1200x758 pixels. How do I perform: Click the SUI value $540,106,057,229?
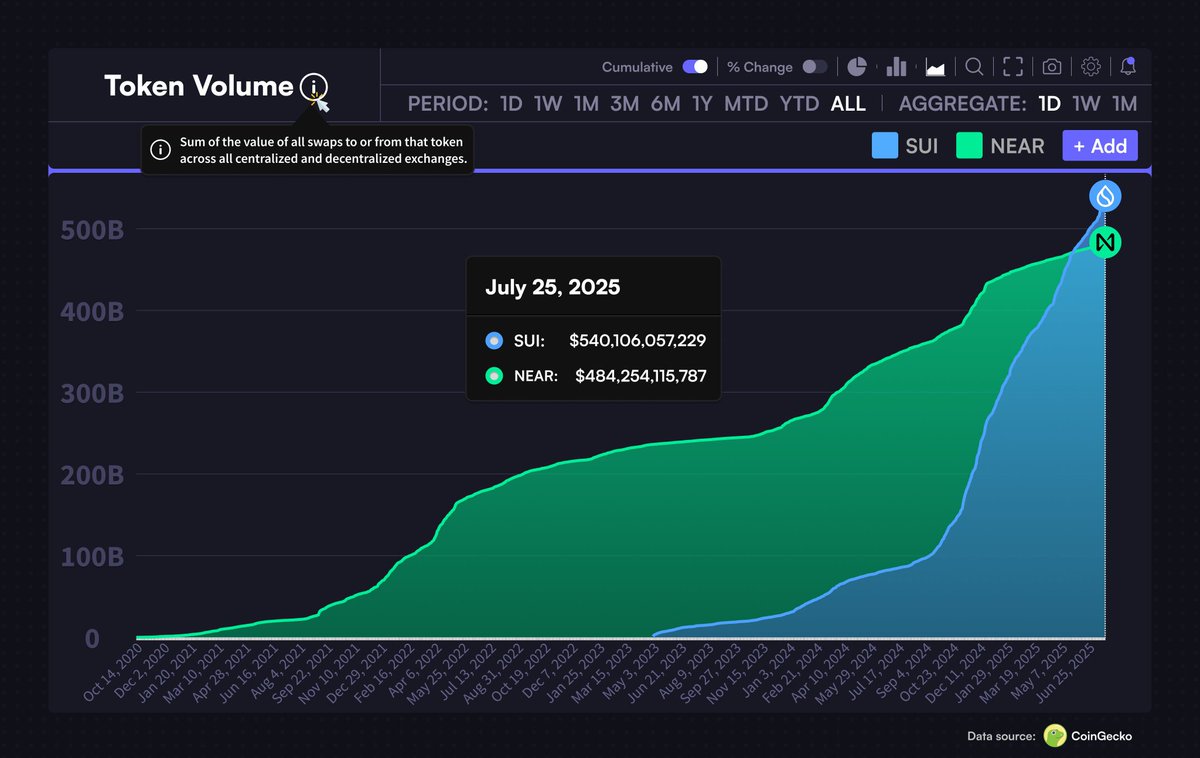tap(637, 341)
